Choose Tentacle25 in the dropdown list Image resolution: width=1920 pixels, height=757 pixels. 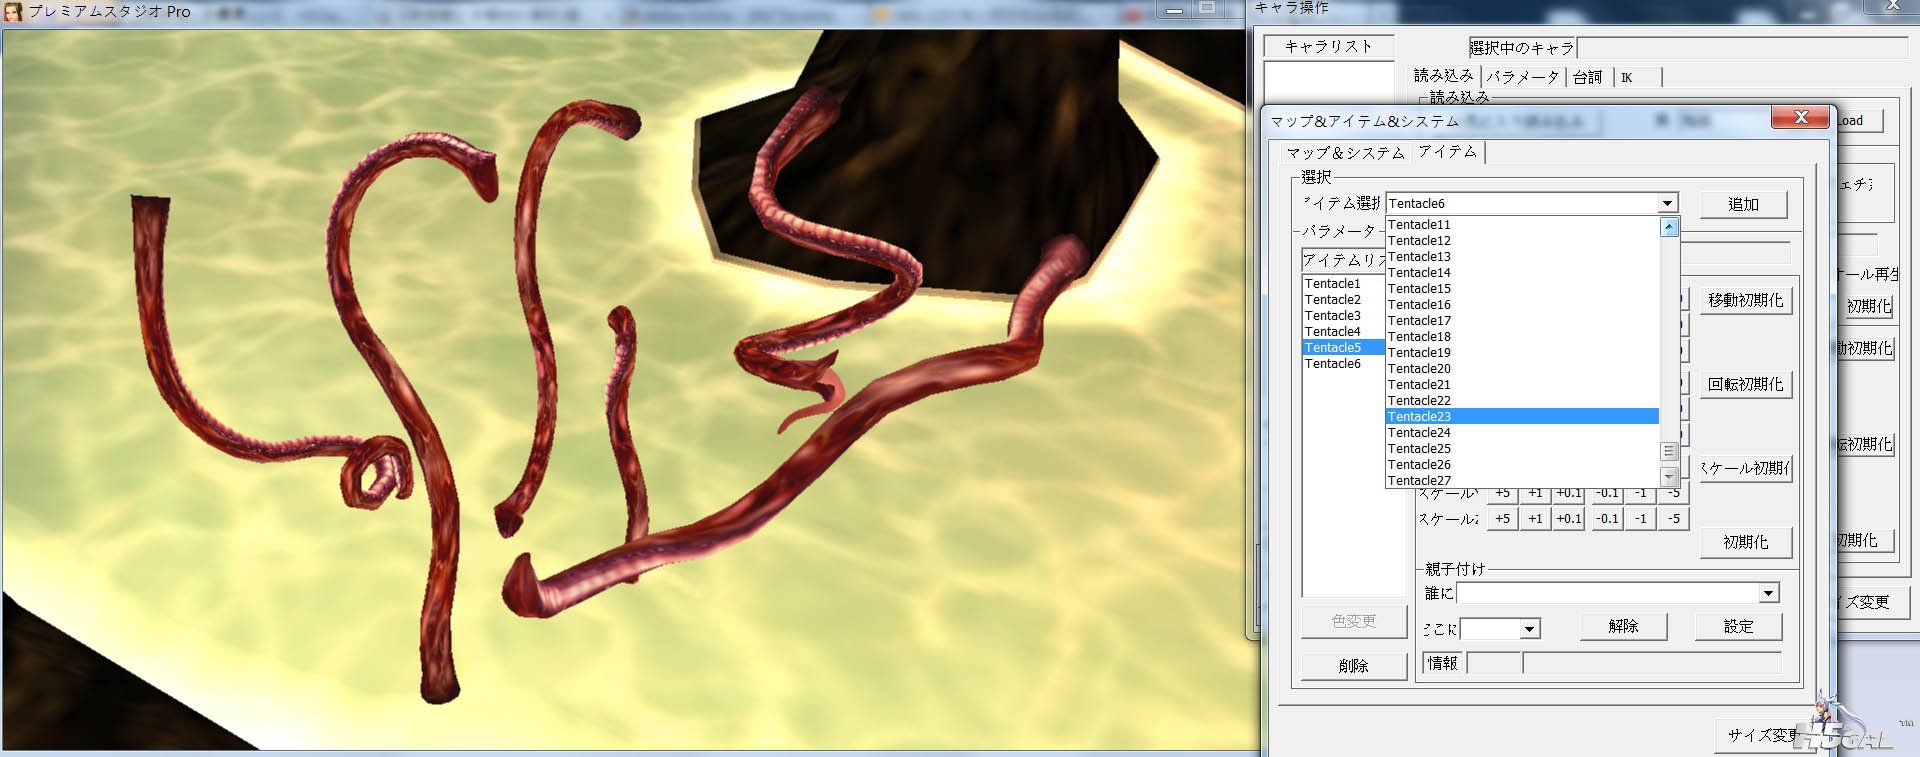(1522, 449)
